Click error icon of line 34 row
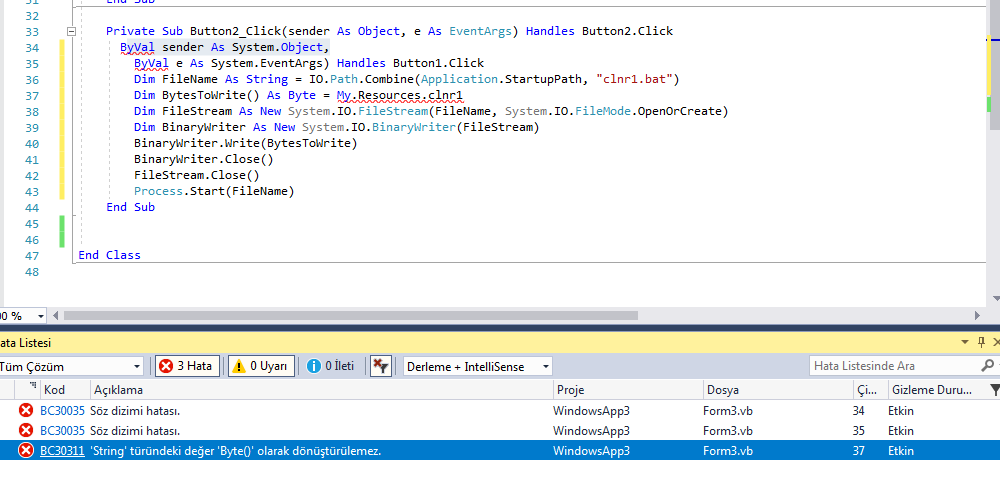This screenshot has height=479, width=1000. click(26, 411)
